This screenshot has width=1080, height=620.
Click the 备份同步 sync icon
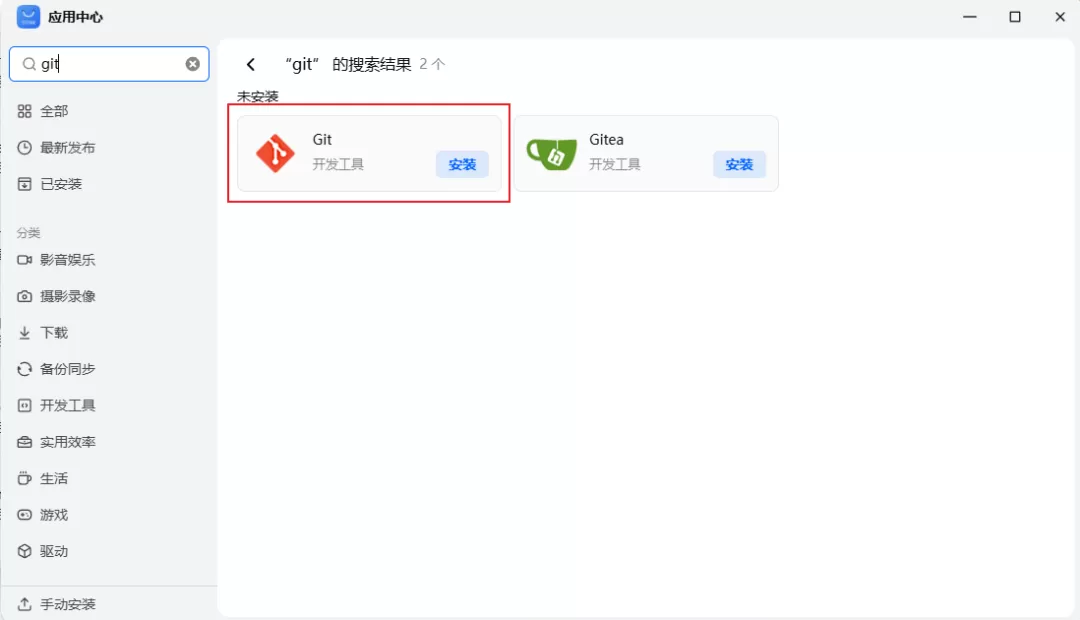[25, 369]
